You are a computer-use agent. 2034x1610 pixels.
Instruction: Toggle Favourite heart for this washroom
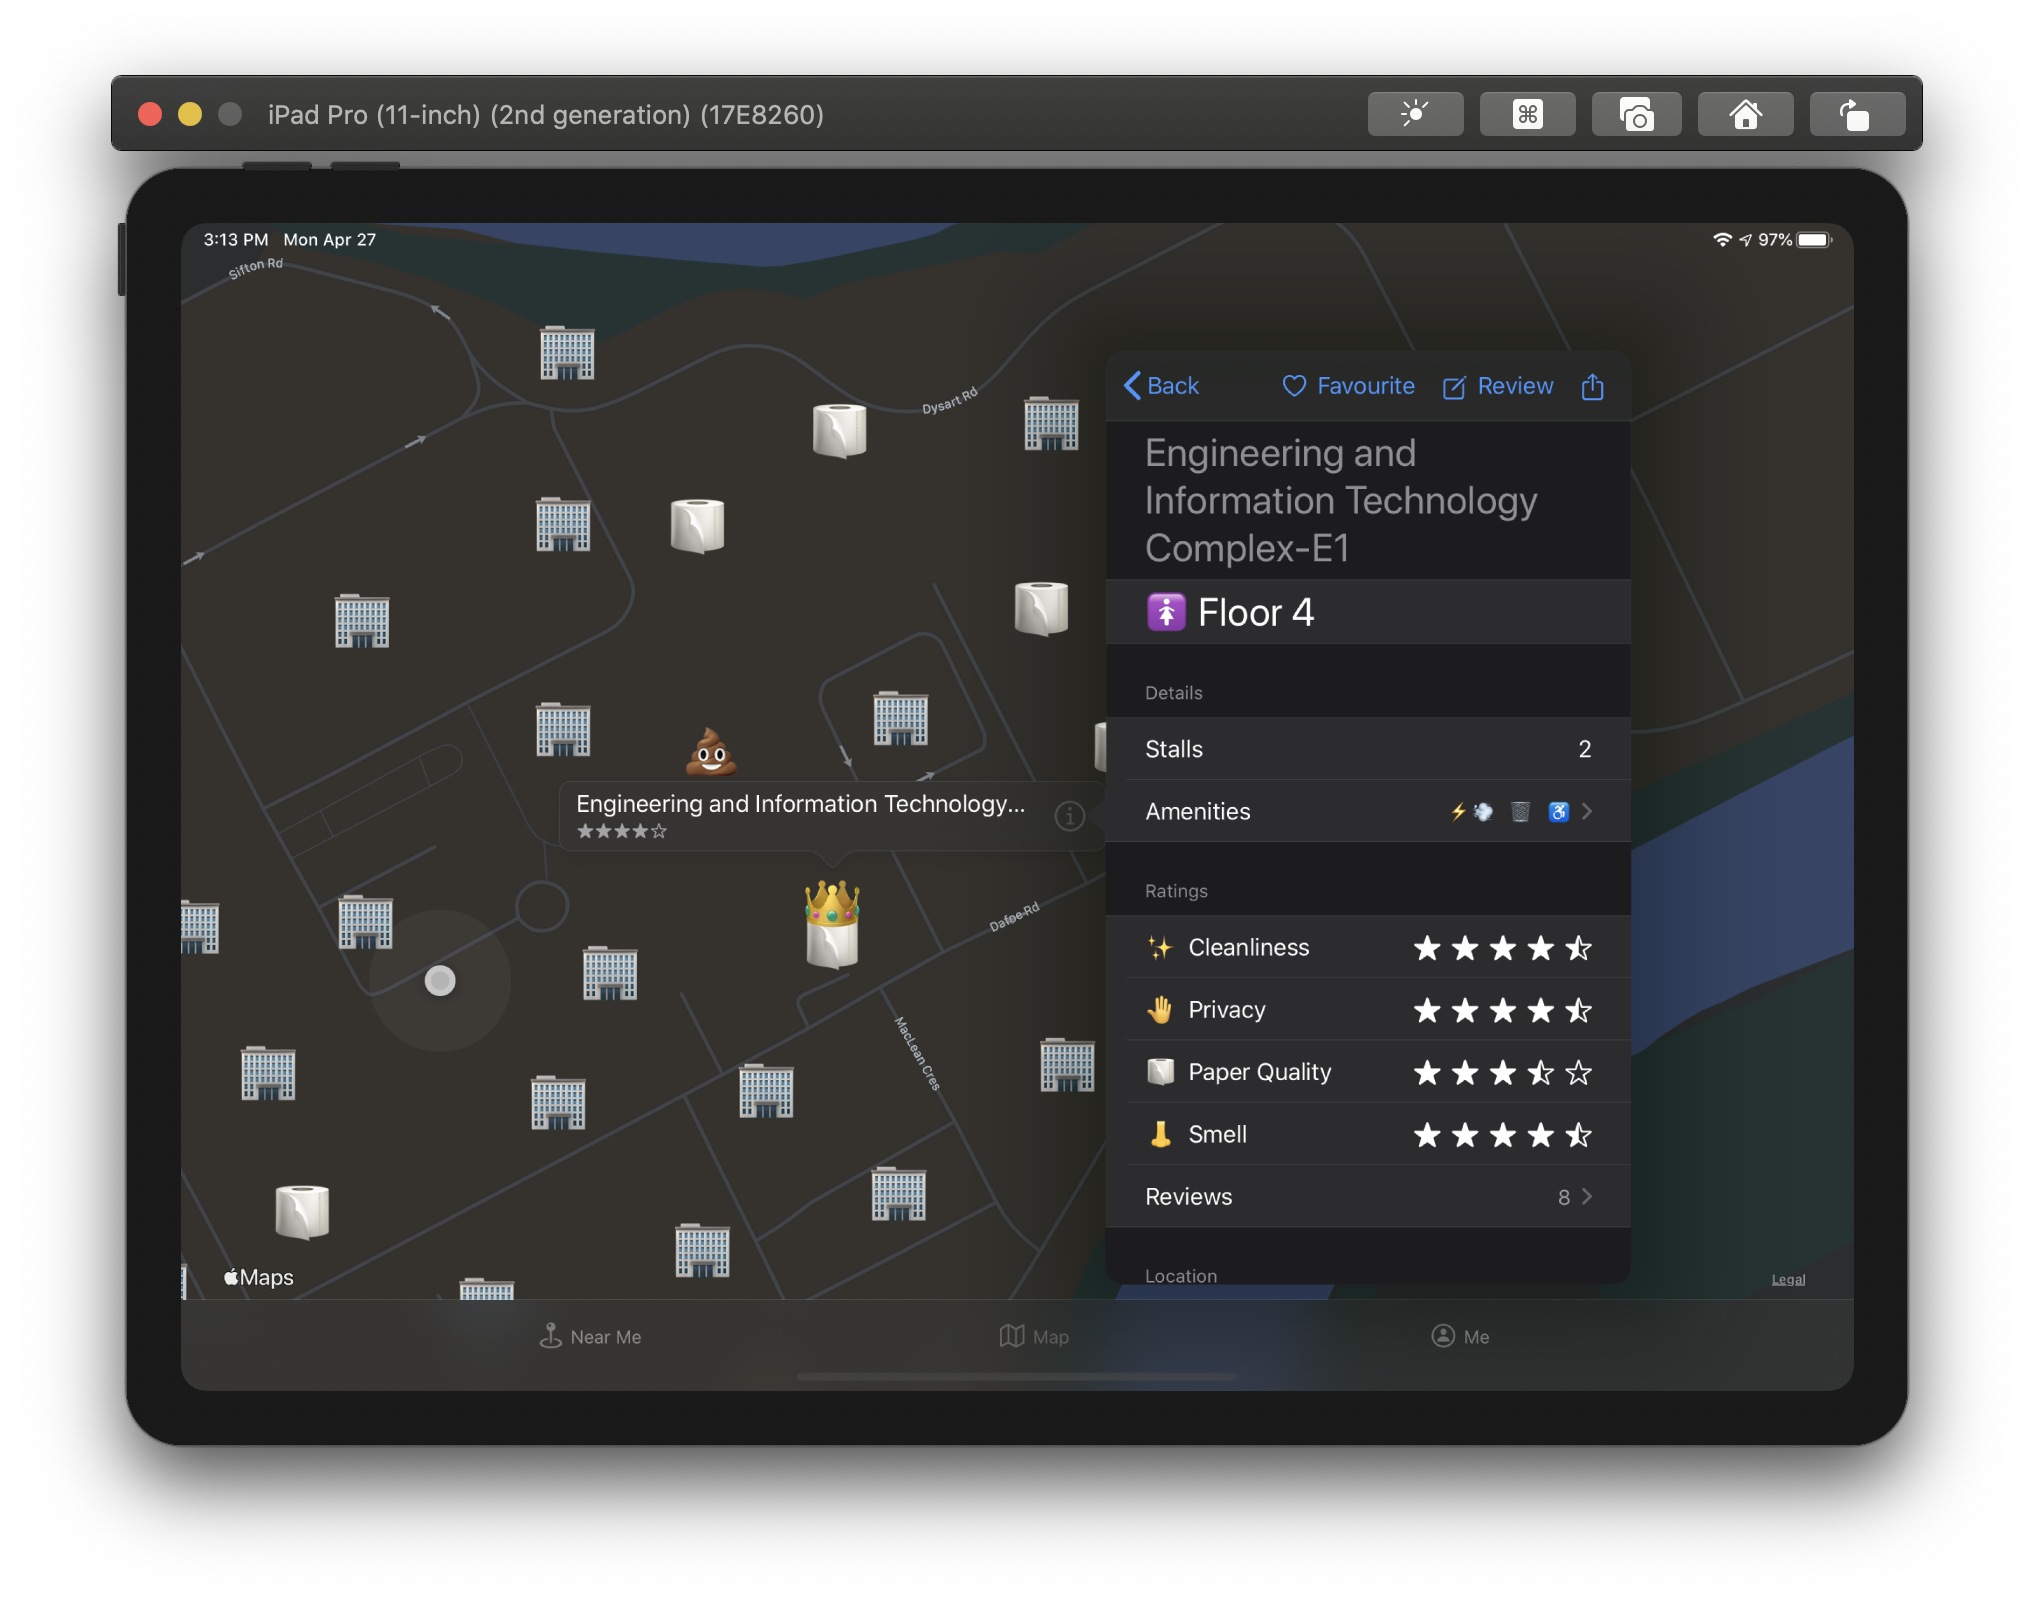click(1348, 386)
